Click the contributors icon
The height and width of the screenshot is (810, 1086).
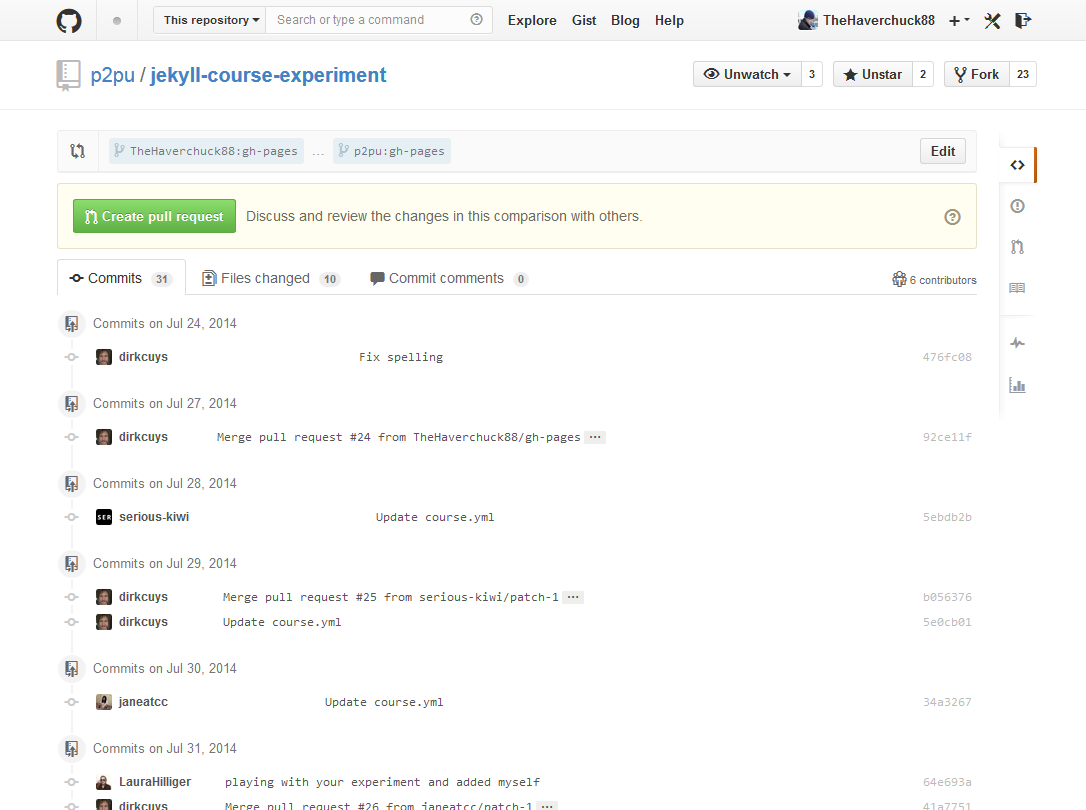(899, 279)
